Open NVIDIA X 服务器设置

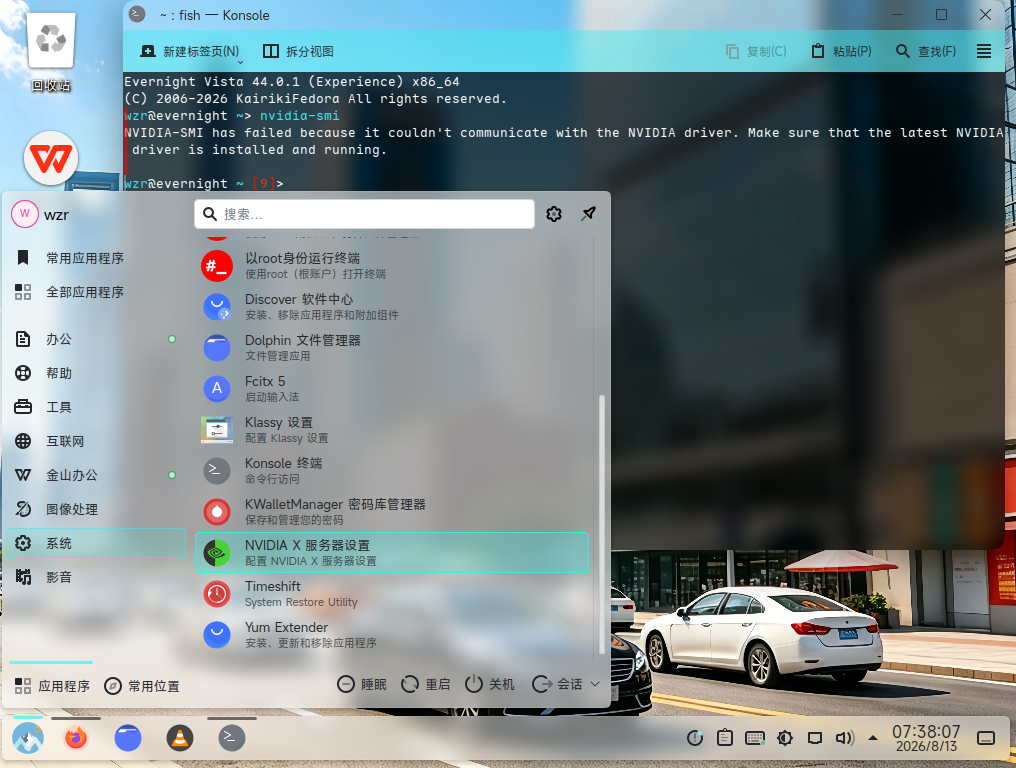click(391, 553)
